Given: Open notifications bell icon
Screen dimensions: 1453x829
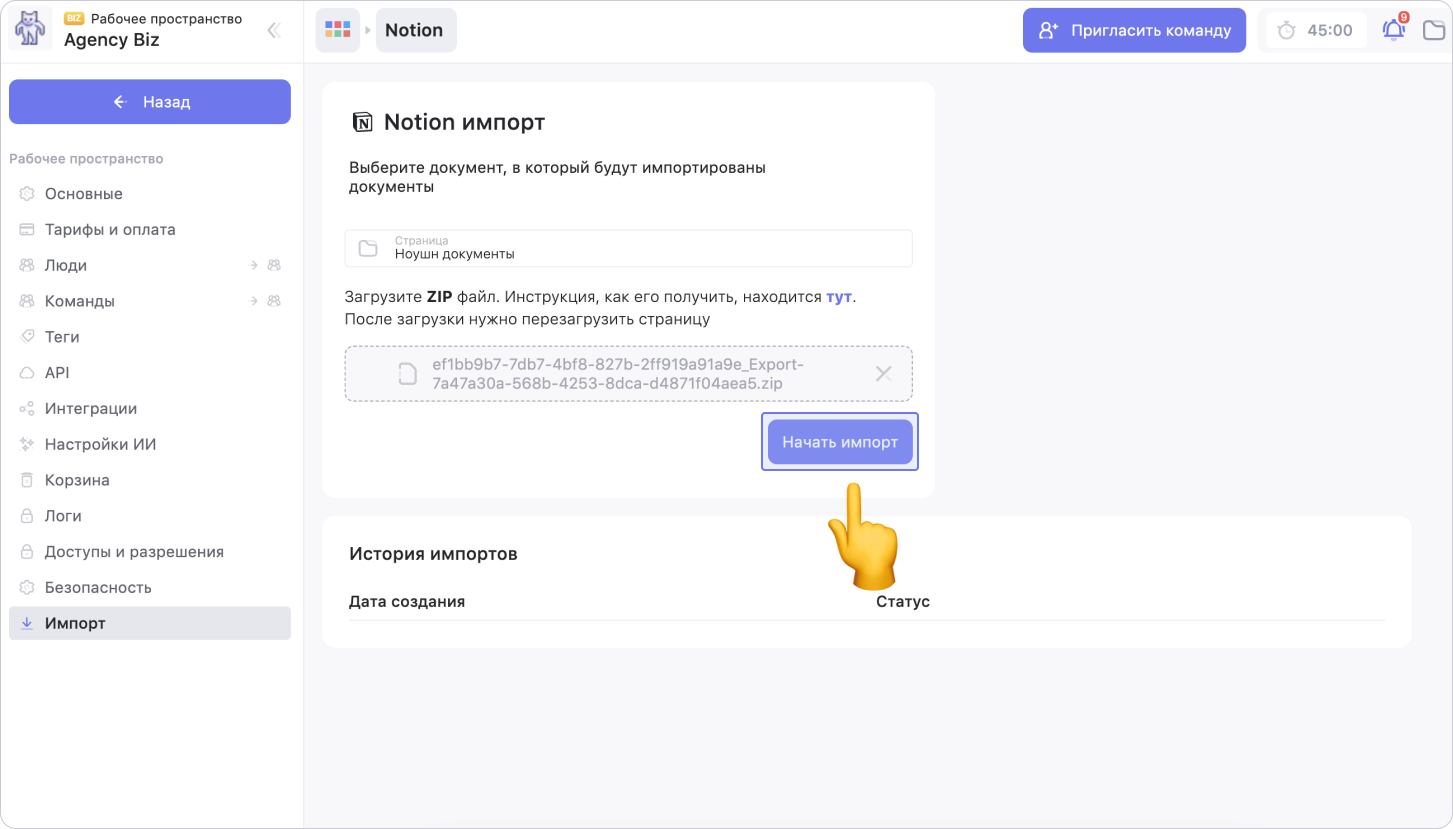Looking at the screenshot, I should tap(1393, 30).
